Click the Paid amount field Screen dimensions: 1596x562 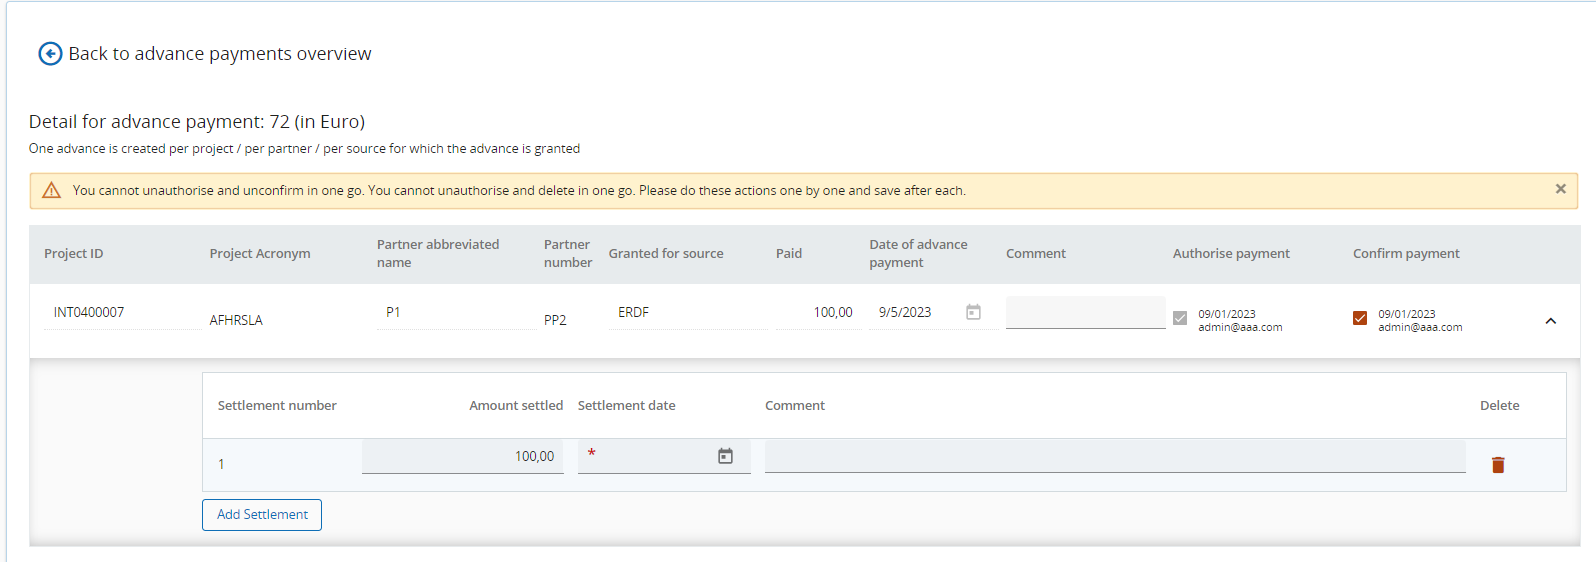[x=817, y=313]
